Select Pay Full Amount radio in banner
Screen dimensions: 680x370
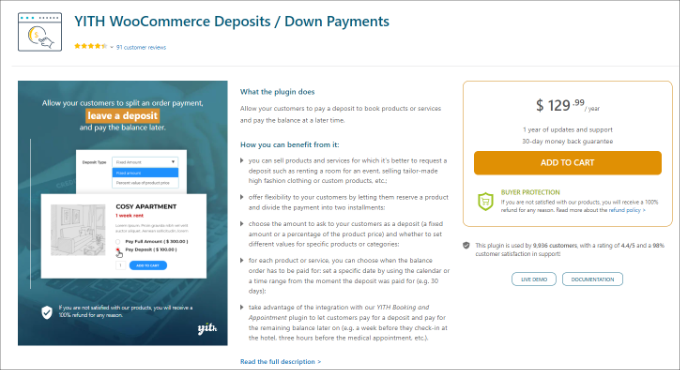click(118, 242)
